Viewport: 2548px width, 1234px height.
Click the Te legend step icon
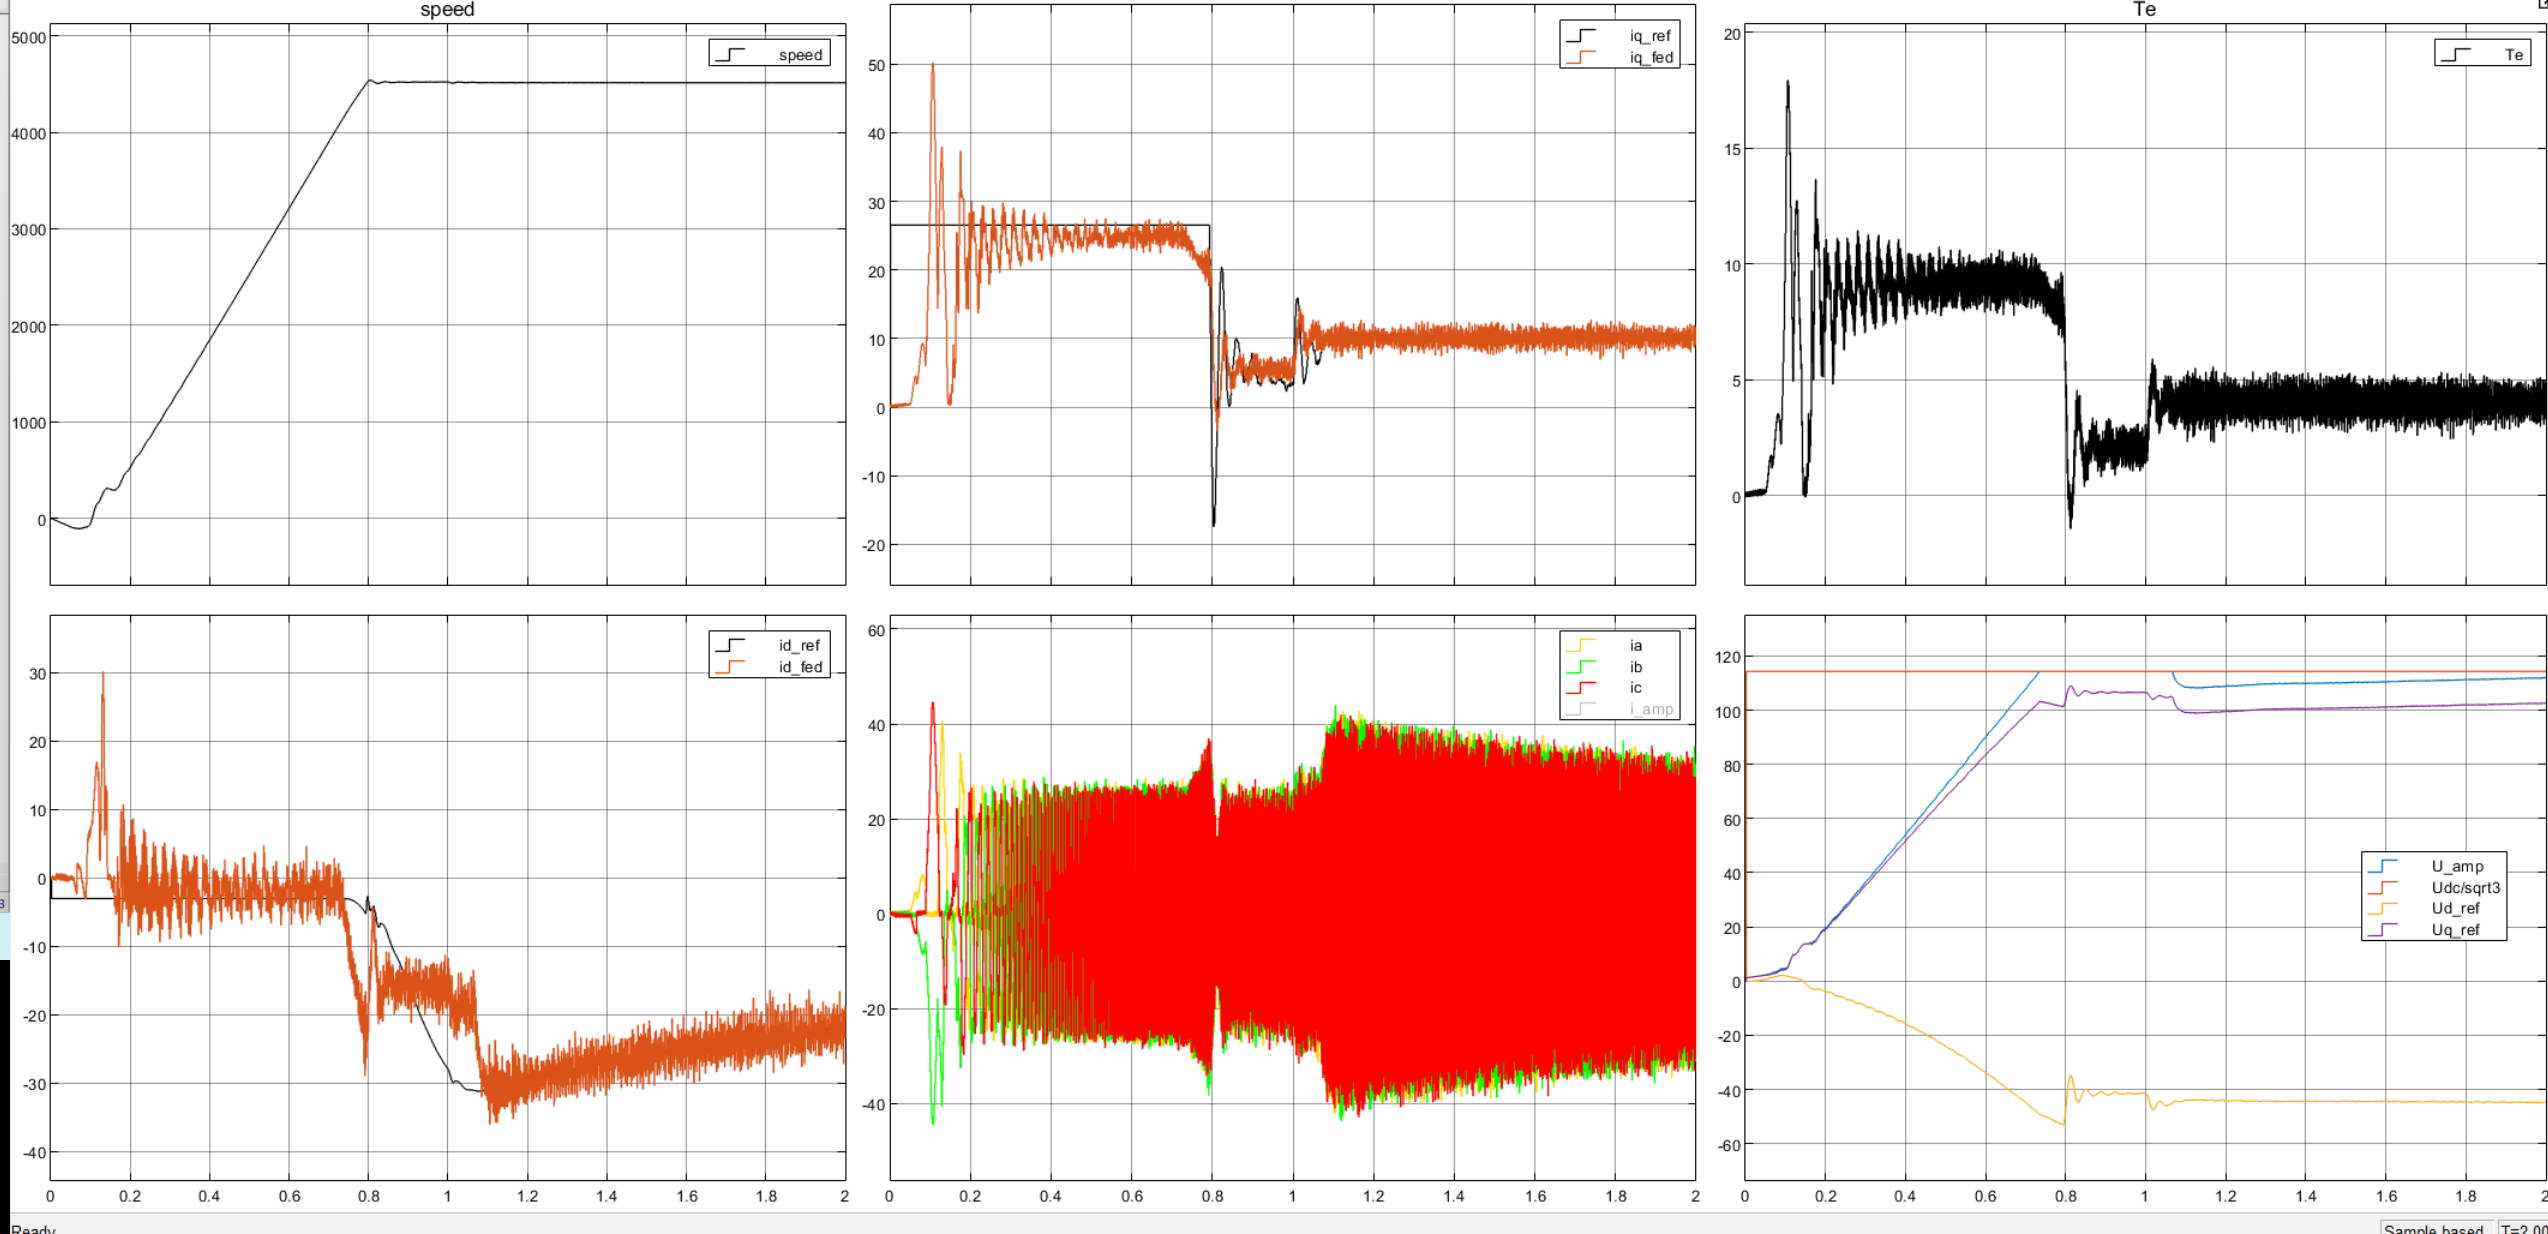(2455, 54)
